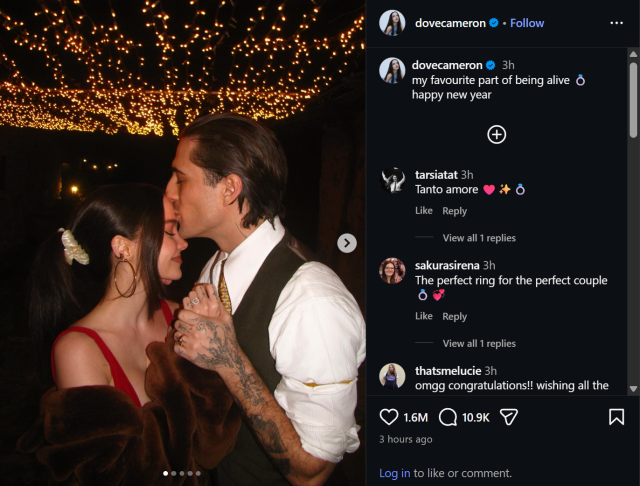Reply to sakurasirena's comment
The width and height of the screenshot is (640, 486).
point(455,316)
